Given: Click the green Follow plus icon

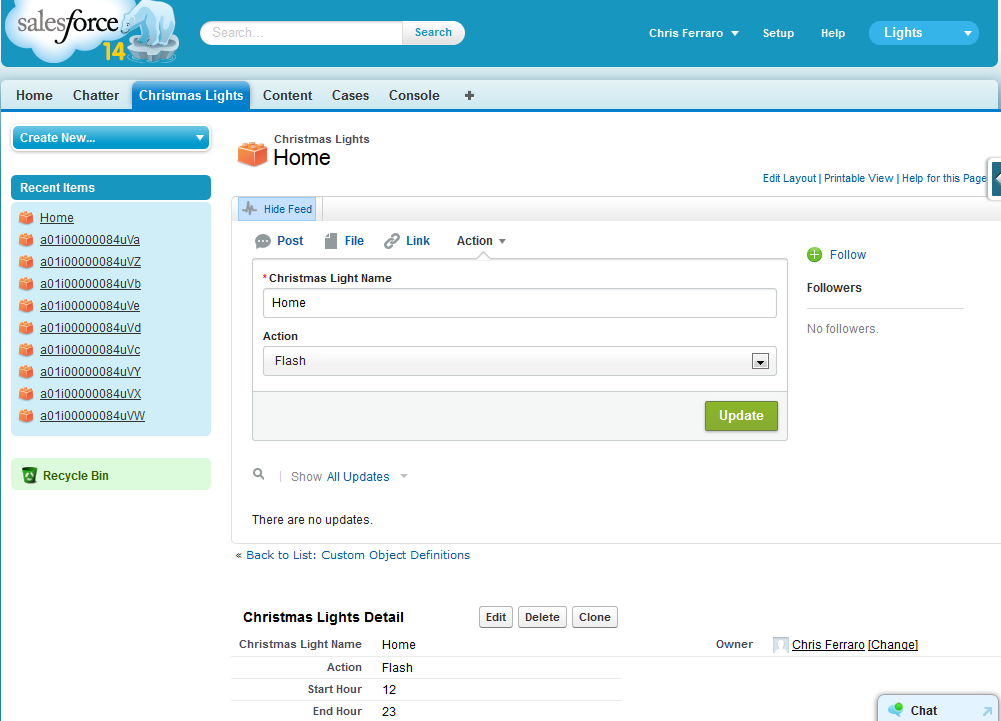Looking at the screenshot, I should 814,255.
